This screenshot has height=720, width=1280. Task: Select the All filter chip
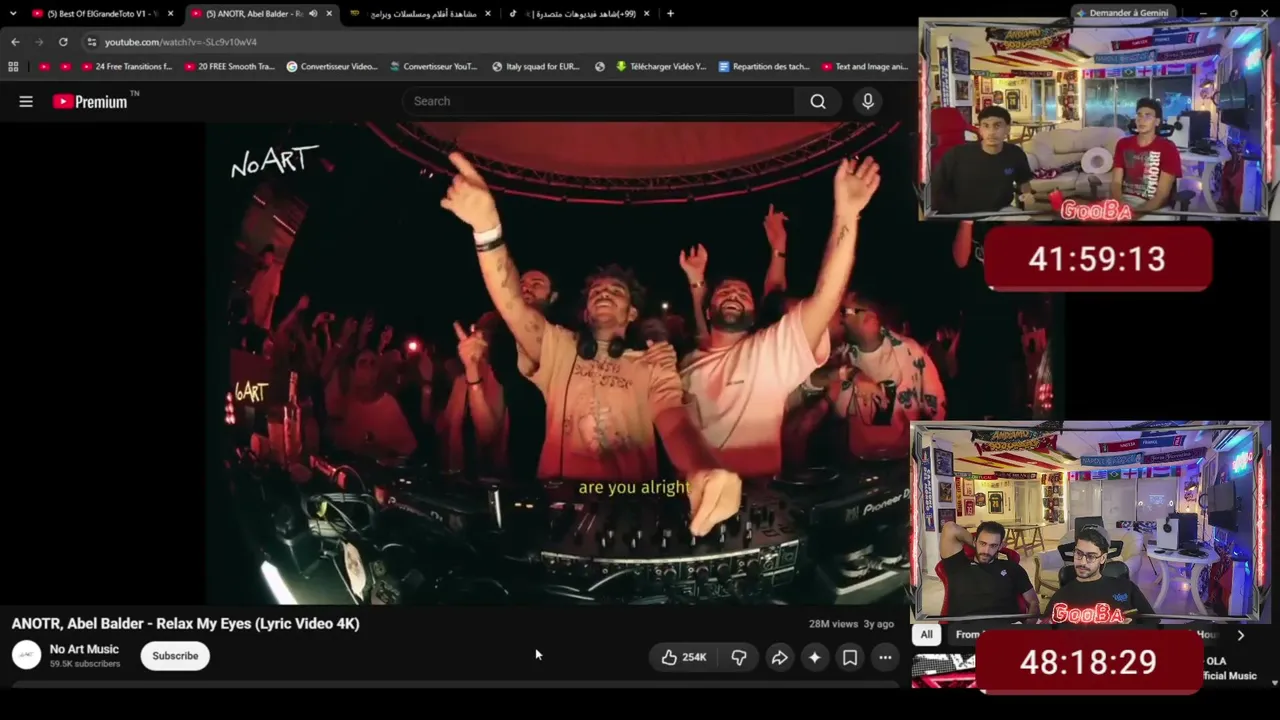[x=927, y=634]
